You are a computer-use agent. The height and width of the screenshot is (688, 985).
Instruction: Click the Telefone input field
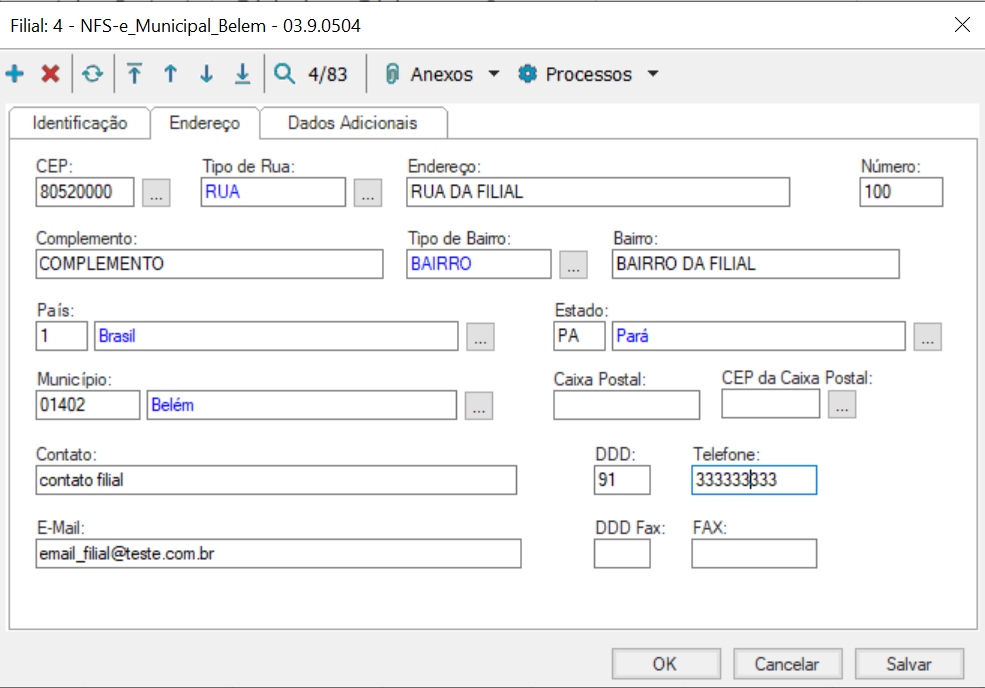pyautogui.click(x=754, y=480)
